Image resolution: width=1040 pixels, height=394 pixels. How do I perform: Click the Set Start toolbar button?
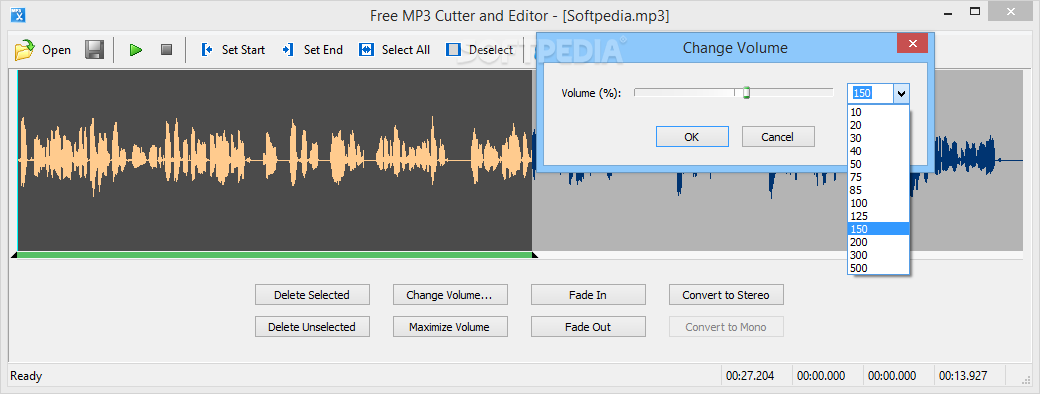[x=233, y=50]
